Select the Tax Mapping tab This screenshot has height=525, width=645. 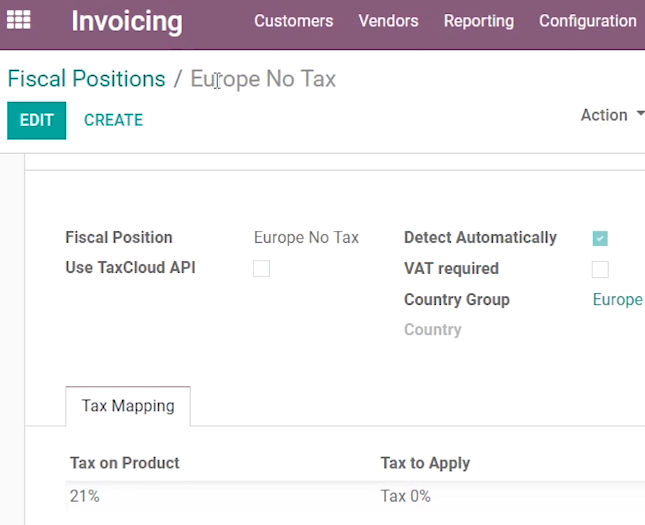click(128, 406)
